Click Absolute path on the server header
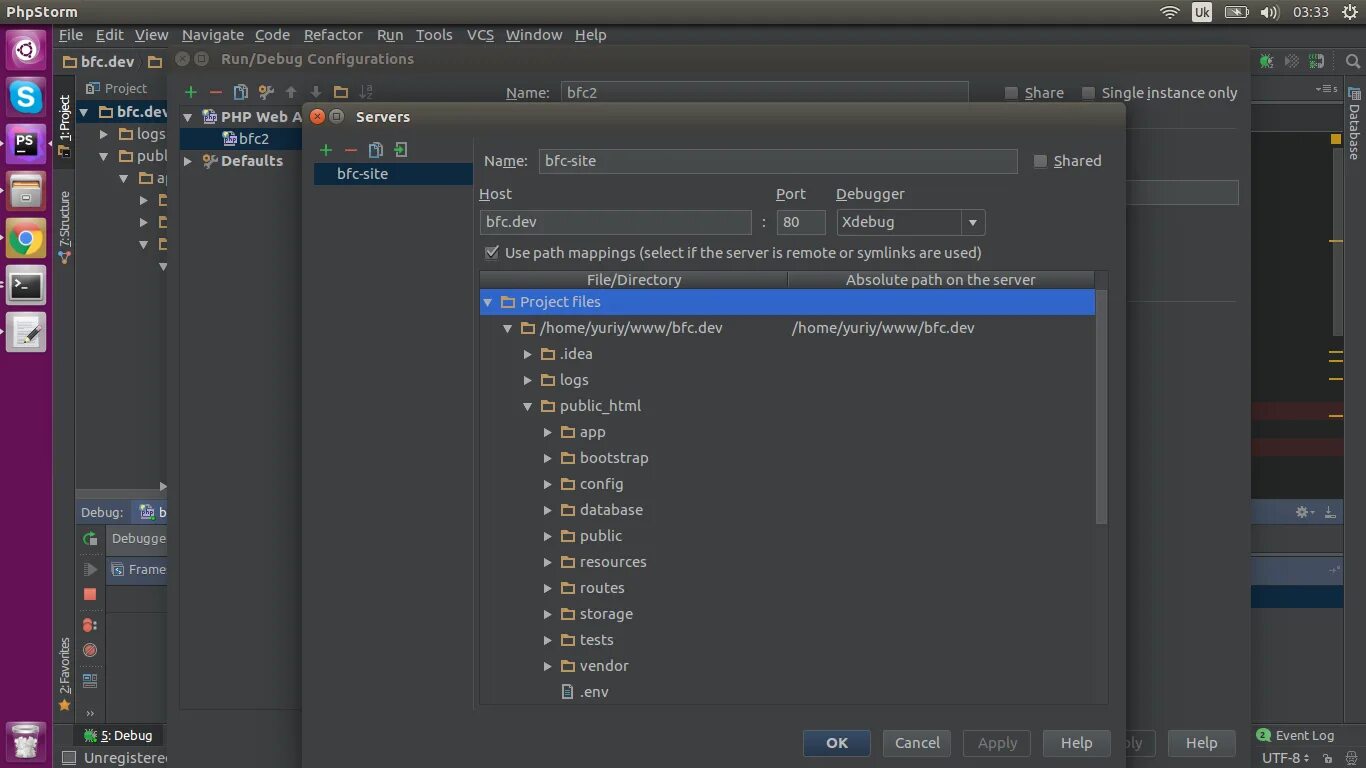Viewport: 1366px width, 768px height. coord(941,280)
